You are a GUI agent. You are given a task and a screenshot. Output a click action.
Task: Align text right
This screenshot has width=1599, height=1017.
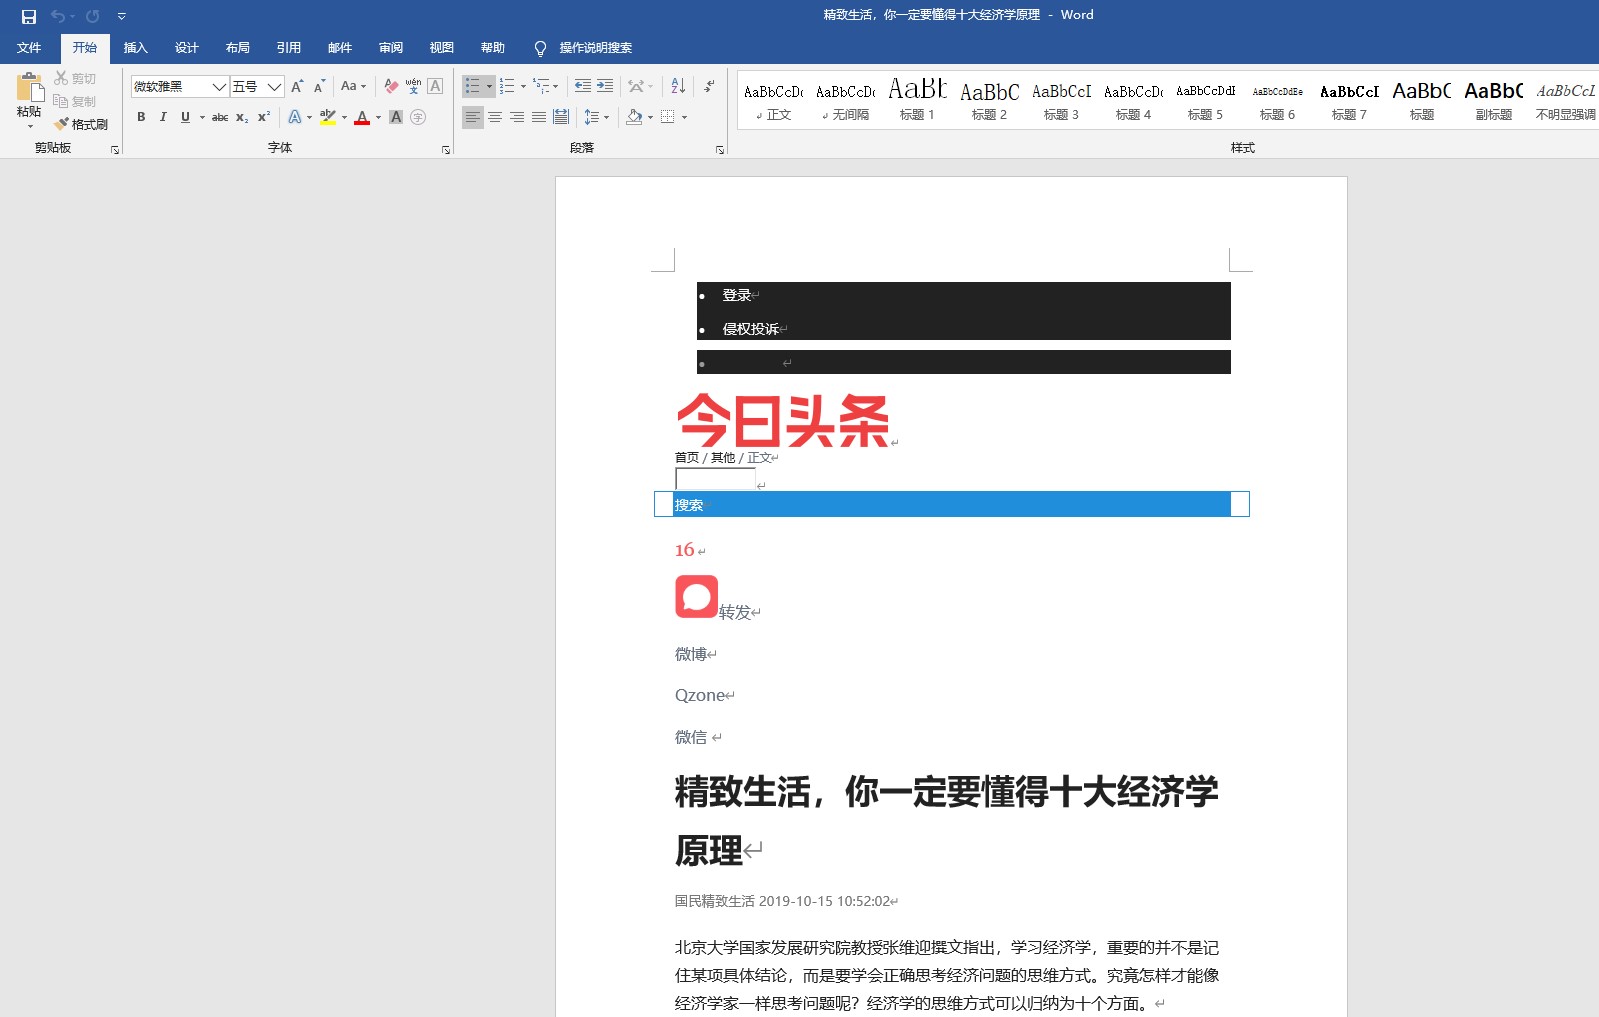(x=517, y=117)
